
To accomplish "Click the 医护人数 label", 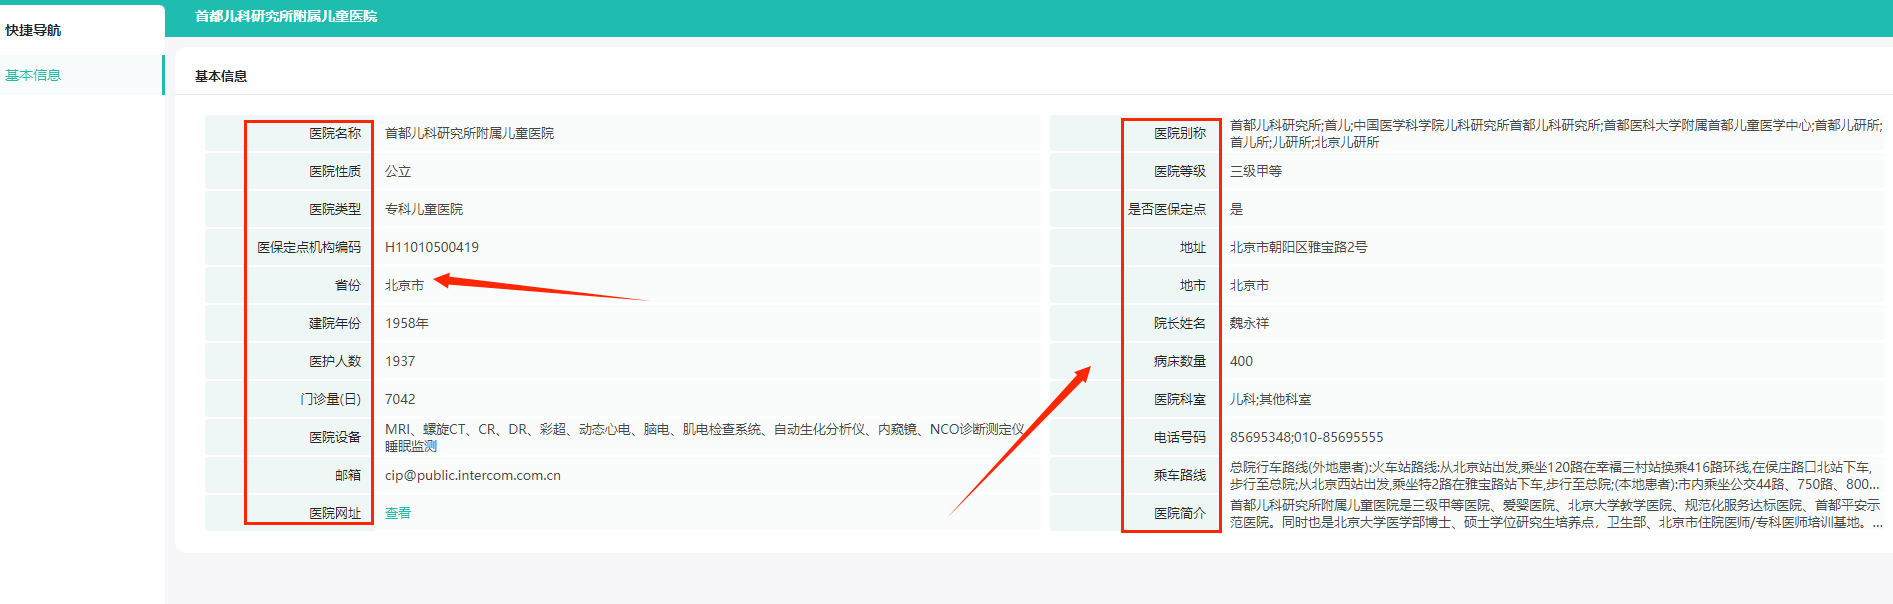I will coord(335,361).
